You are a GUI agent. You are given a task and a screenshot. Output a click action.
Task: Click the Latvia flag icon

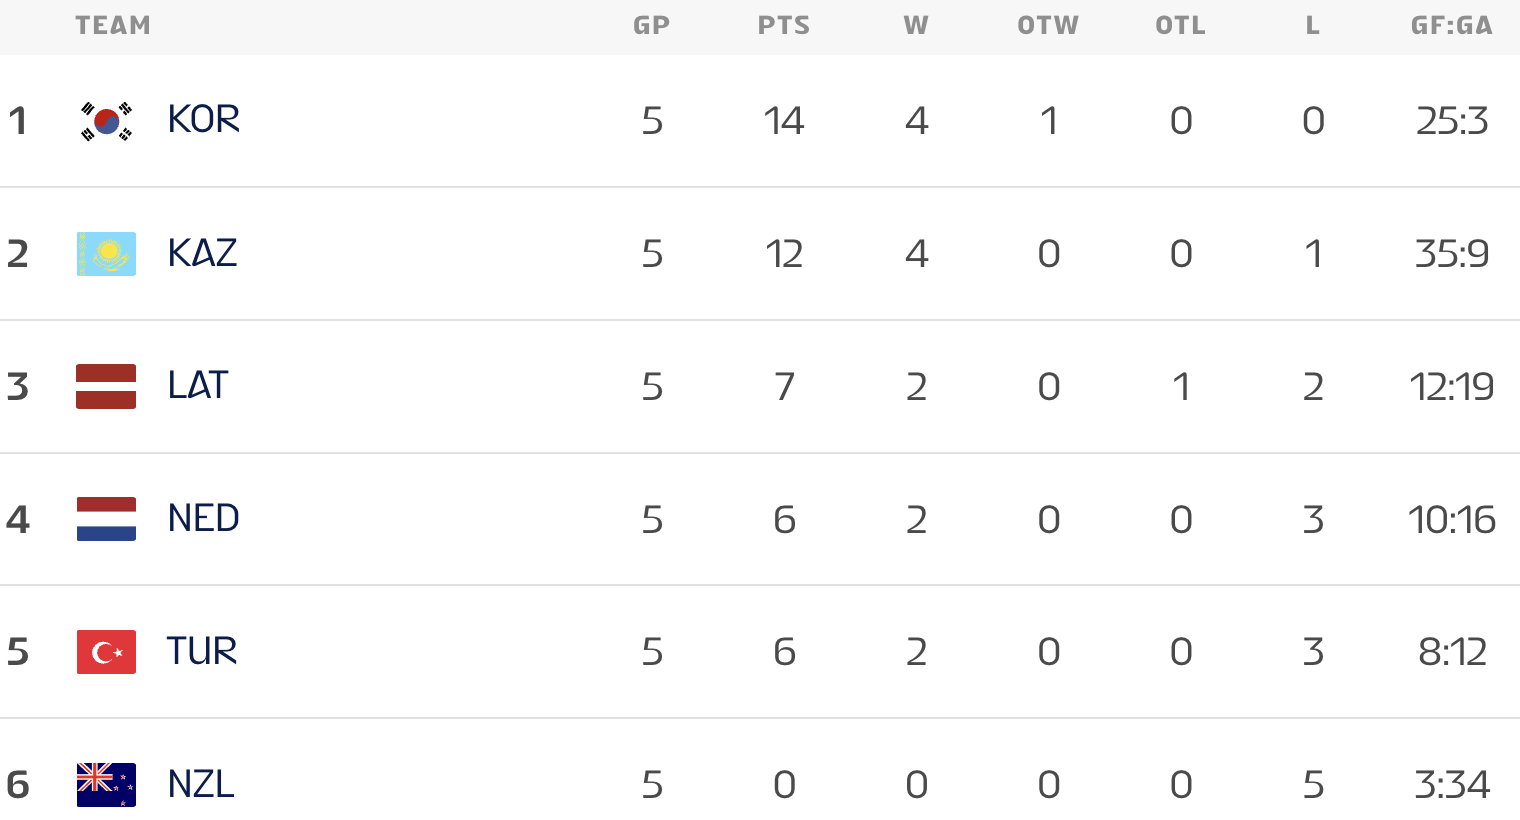pos(106,387)
